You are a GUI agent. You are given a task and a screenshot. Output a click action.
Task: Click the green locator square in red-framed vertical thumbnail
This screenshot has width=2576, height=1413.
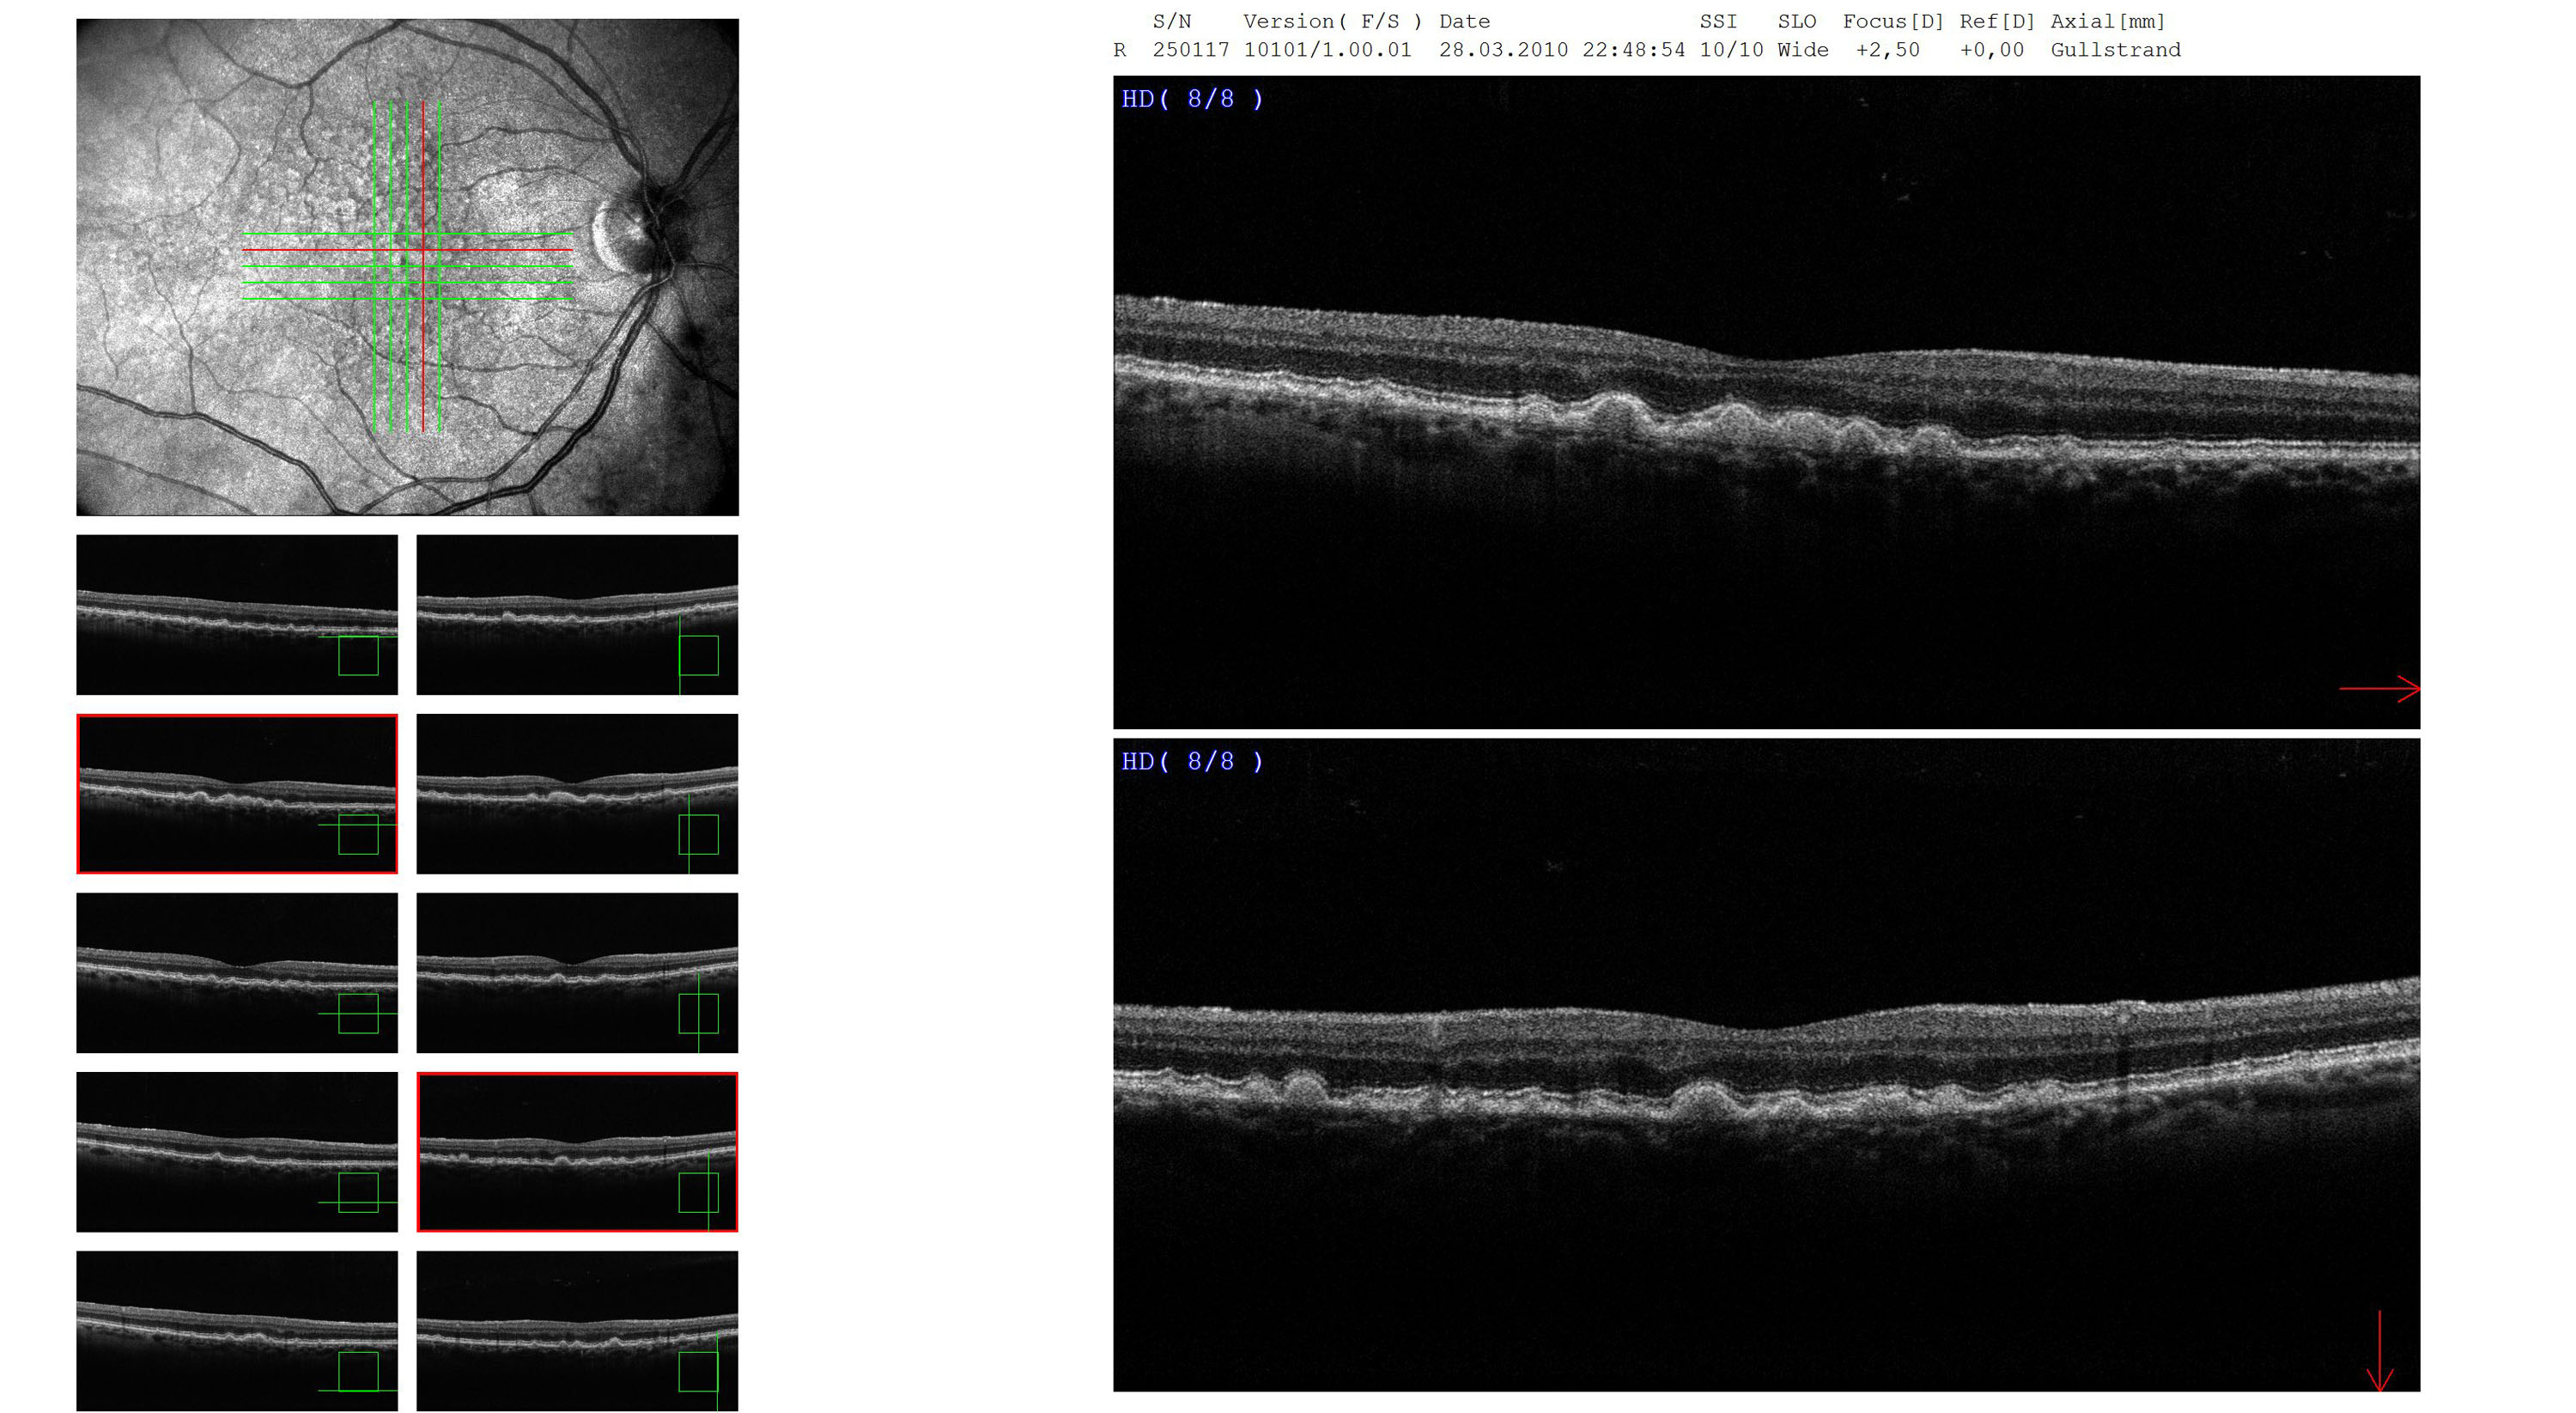pyautogui.click(x=698, y=1193)
